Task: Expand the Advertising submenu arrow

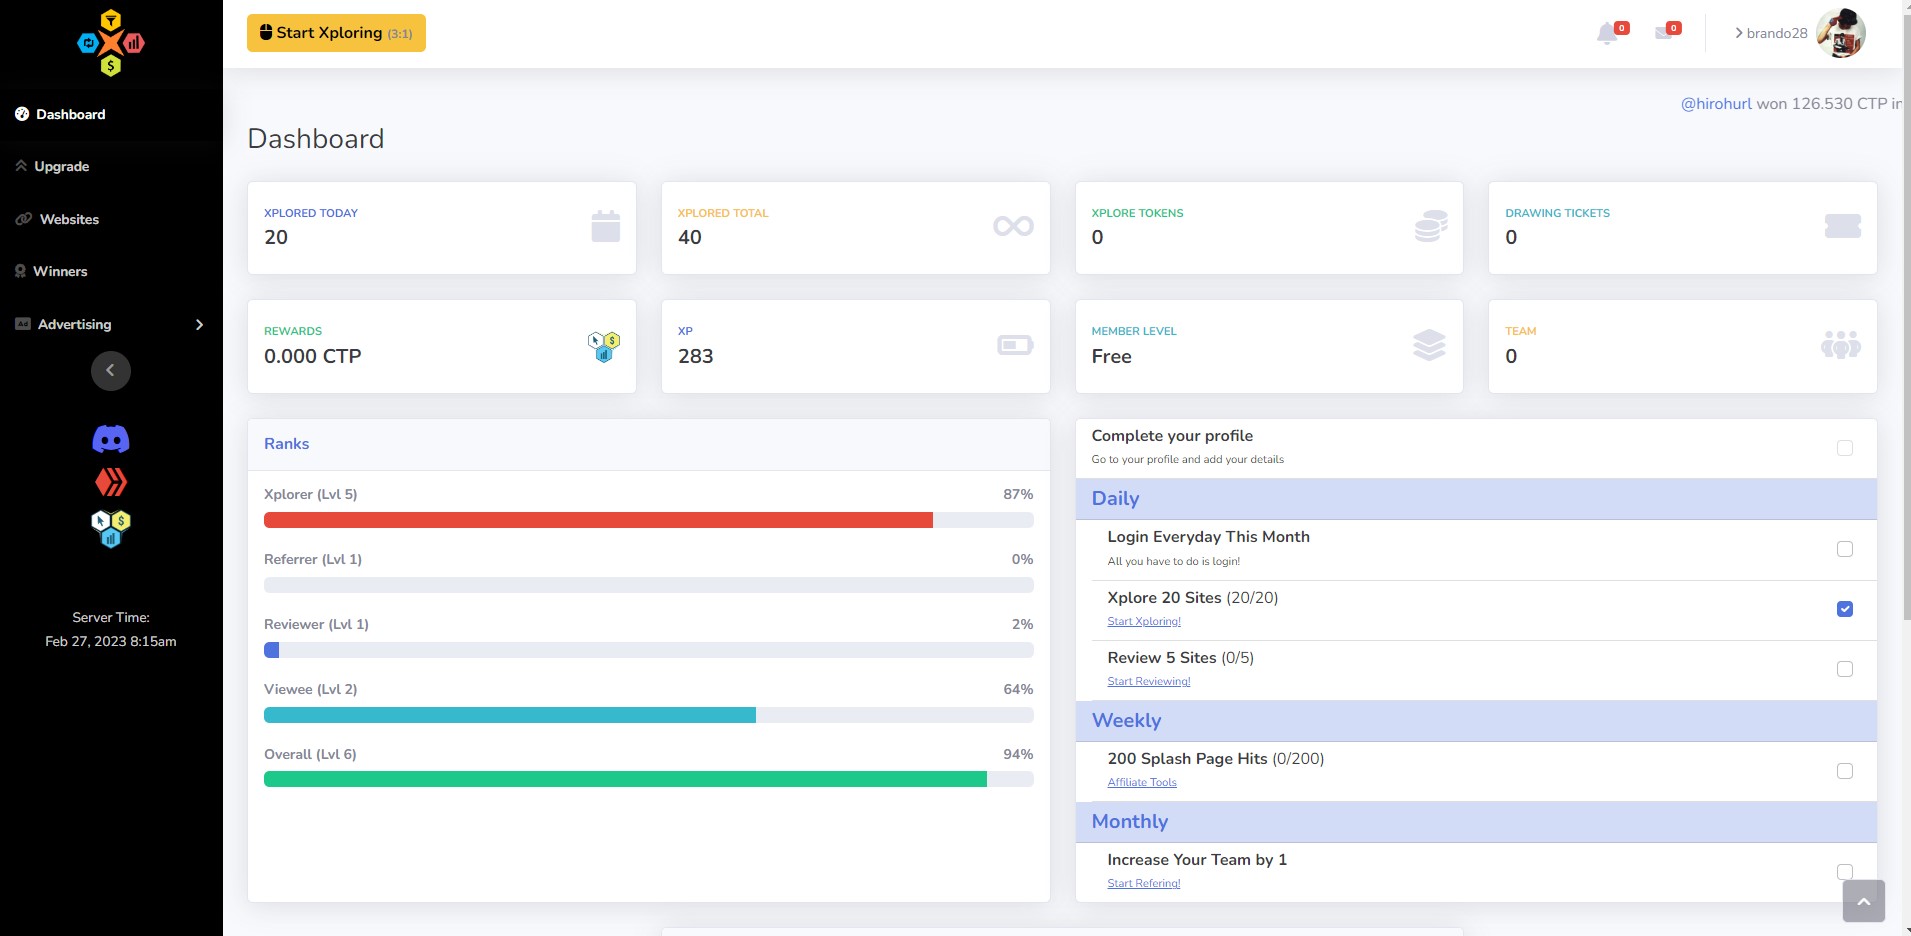Action: 200,324
